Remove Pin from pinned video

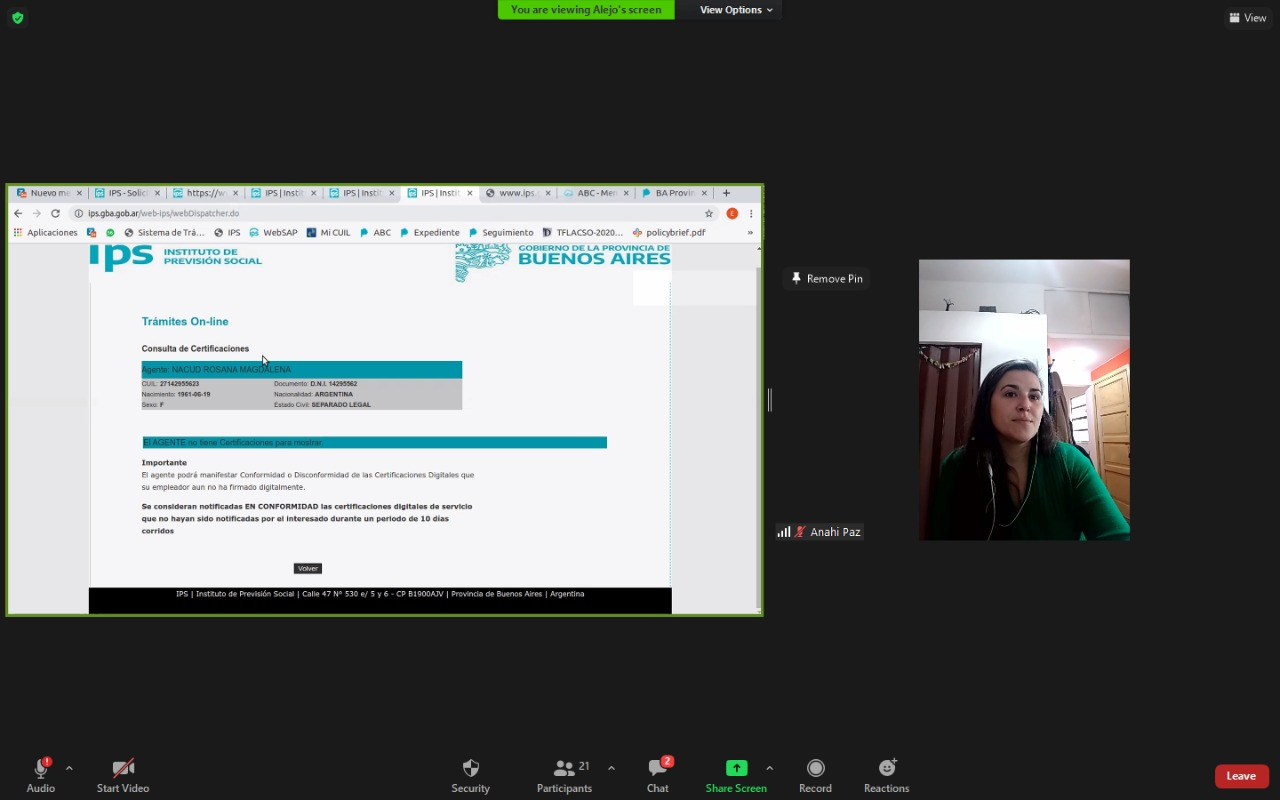coord(826,278)
